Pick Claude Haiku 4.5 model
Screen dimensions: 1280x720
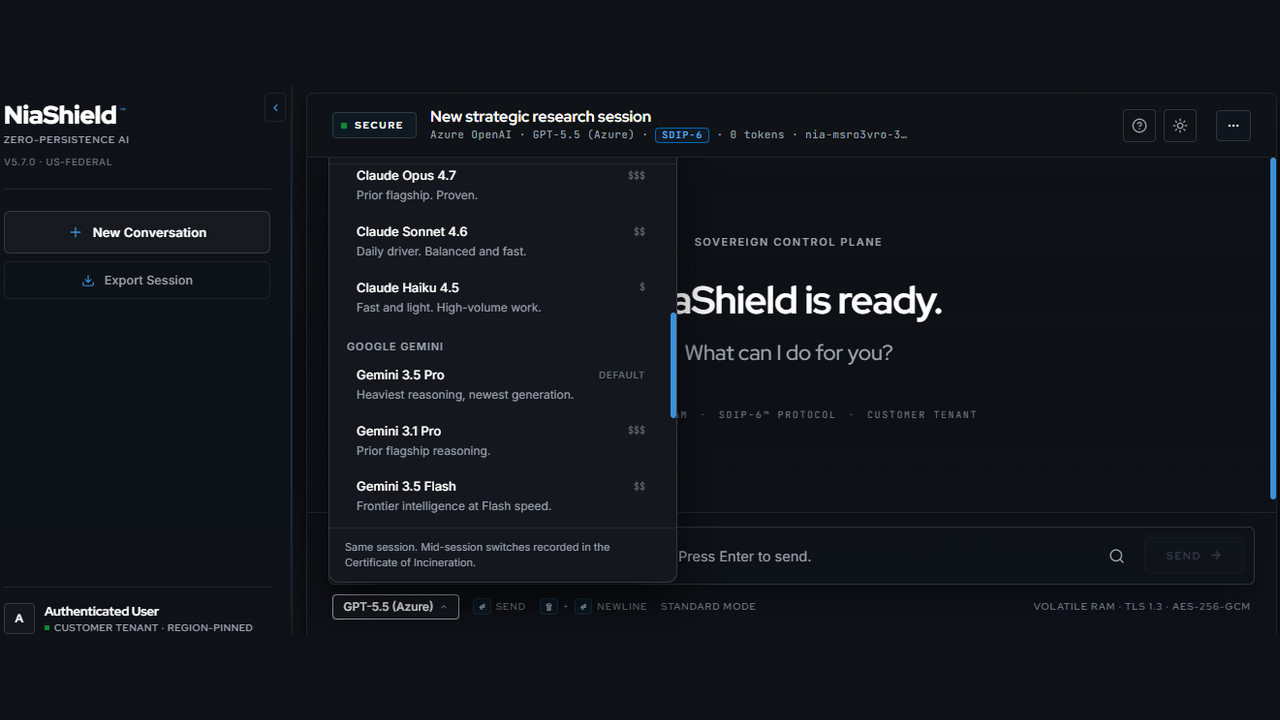coord(502,297)
